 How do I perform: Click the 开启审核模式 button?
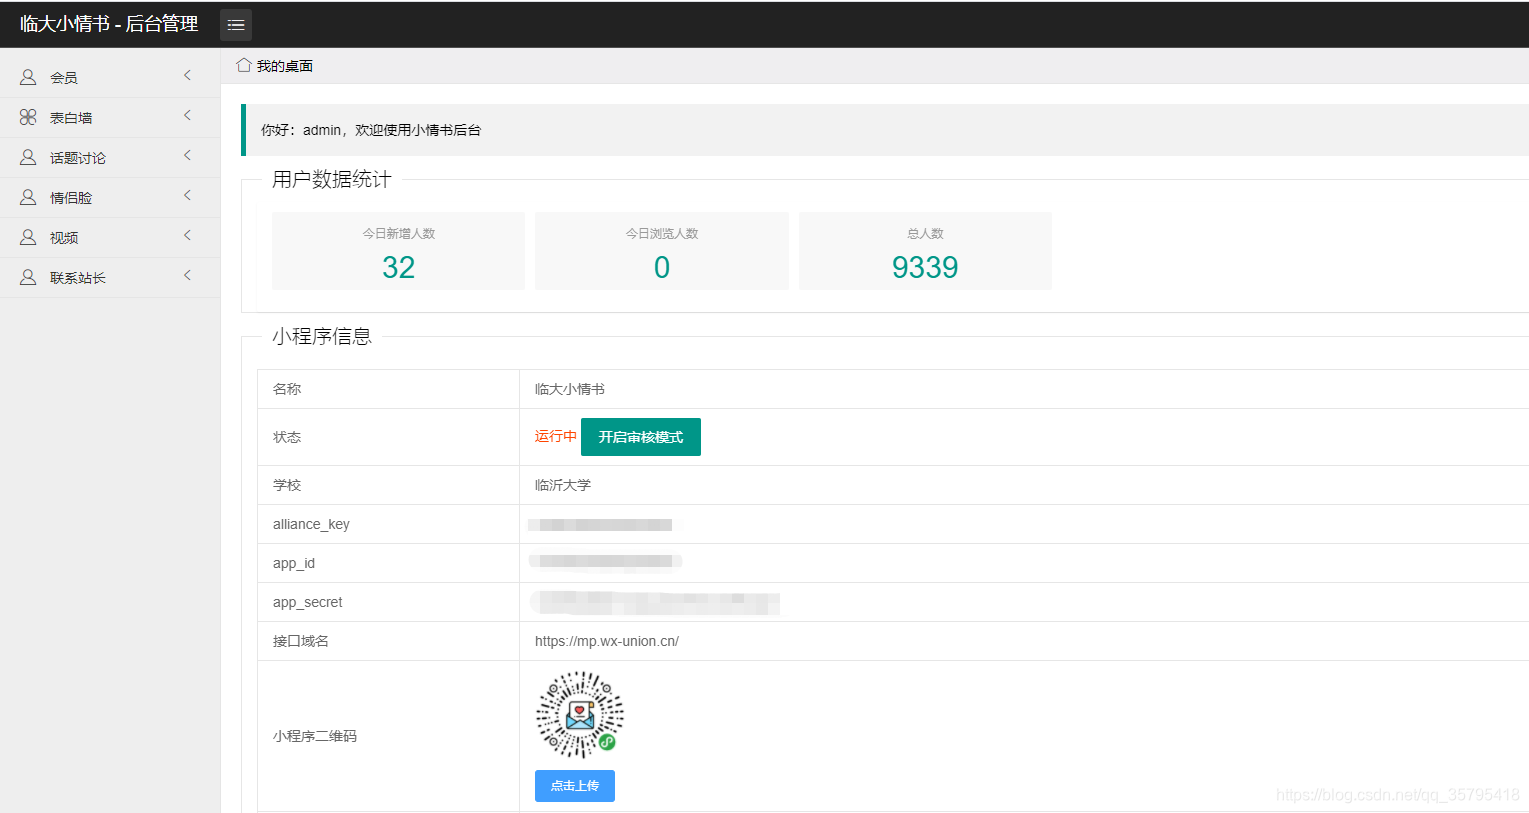click(x=641, y=437)
